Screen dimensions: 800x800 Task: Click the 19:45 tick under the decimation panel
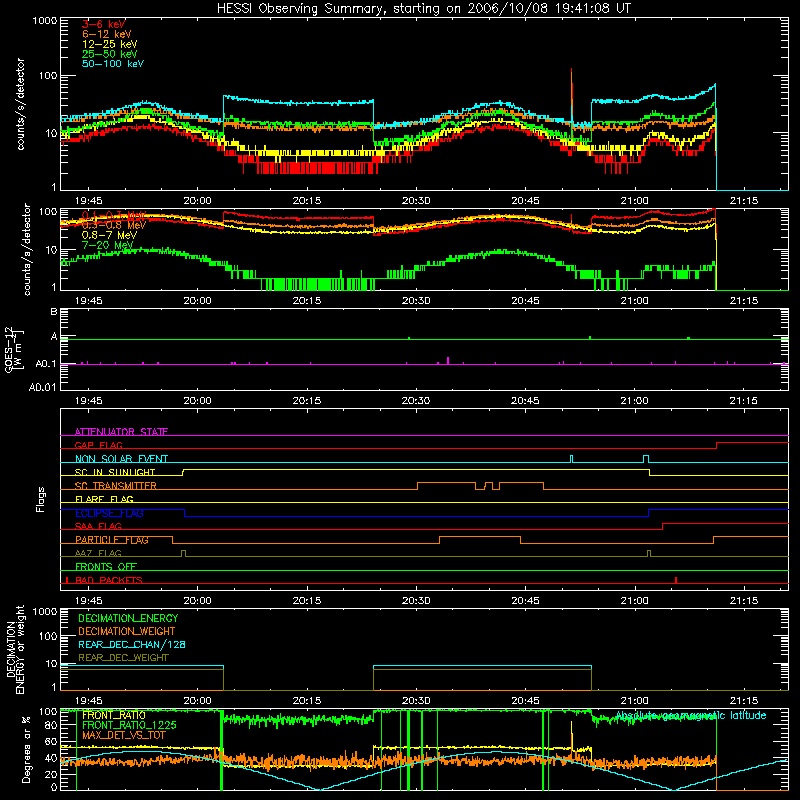pos(88,701)
